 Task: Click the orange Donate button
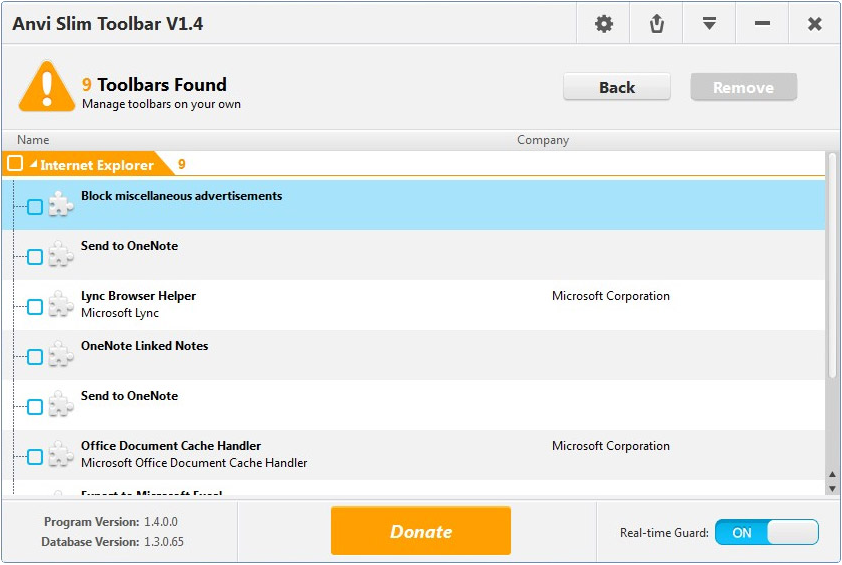(x=420, y=531)
